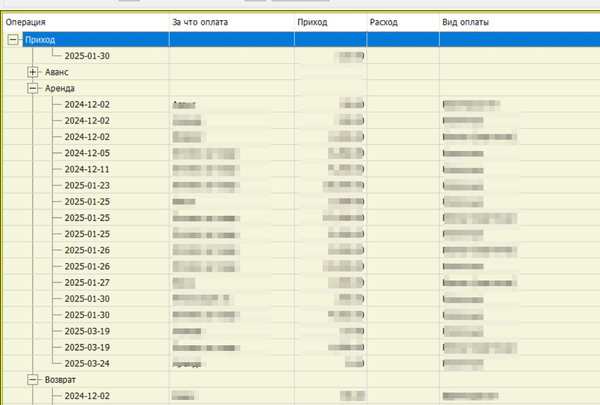Collapse the Аренда group
This screenshot has width=600, height=405.
33,88
